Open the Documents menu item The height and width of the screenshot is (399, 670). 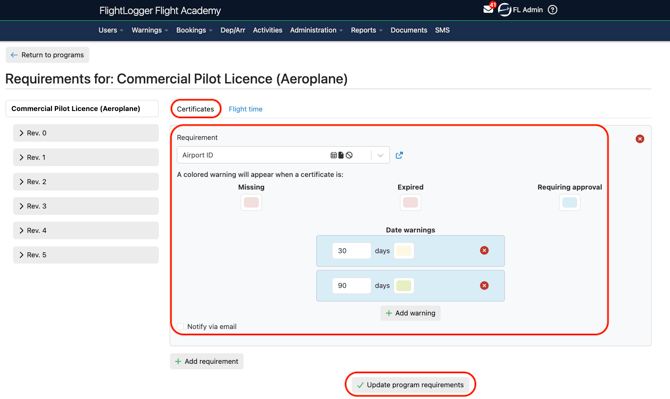click(409, 30)
